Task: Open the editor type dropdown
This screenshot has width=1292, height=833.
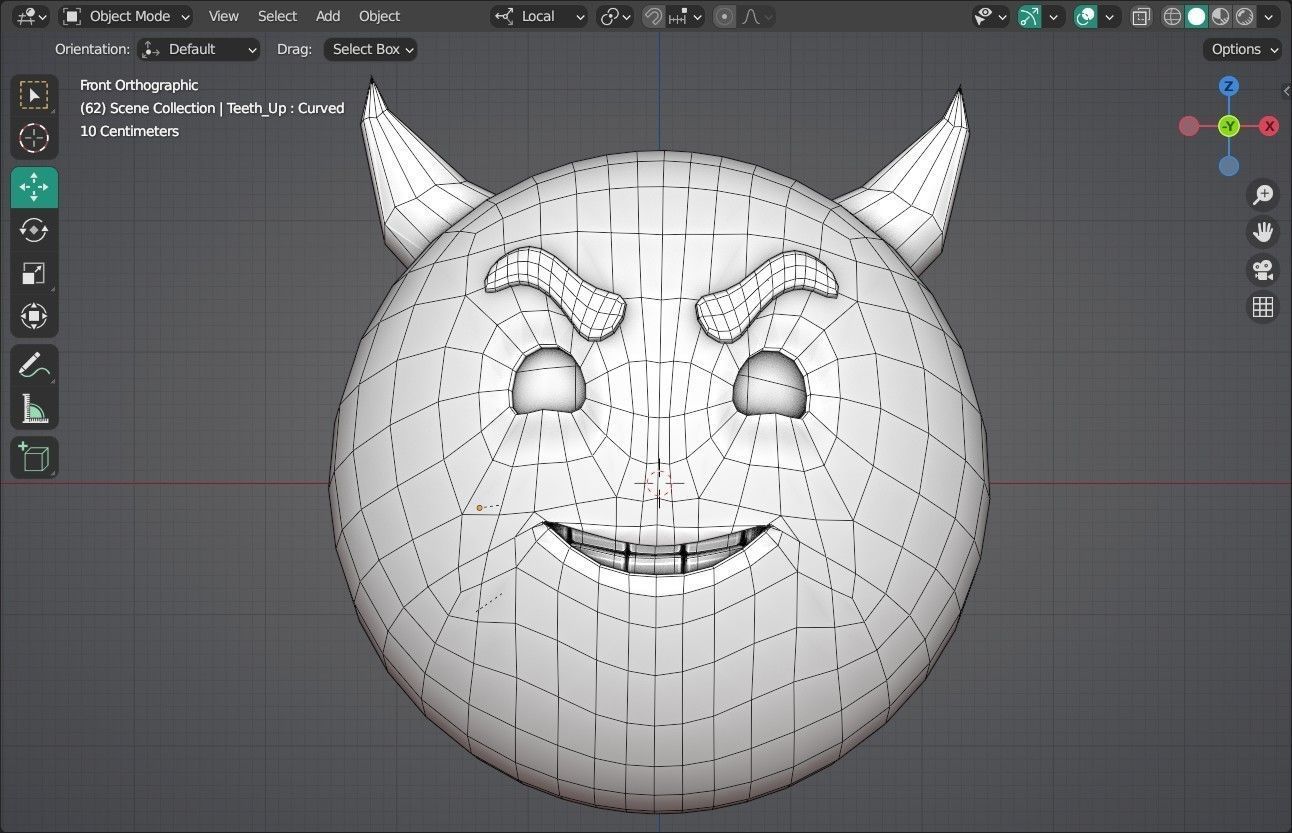Action: coord(32,16)
